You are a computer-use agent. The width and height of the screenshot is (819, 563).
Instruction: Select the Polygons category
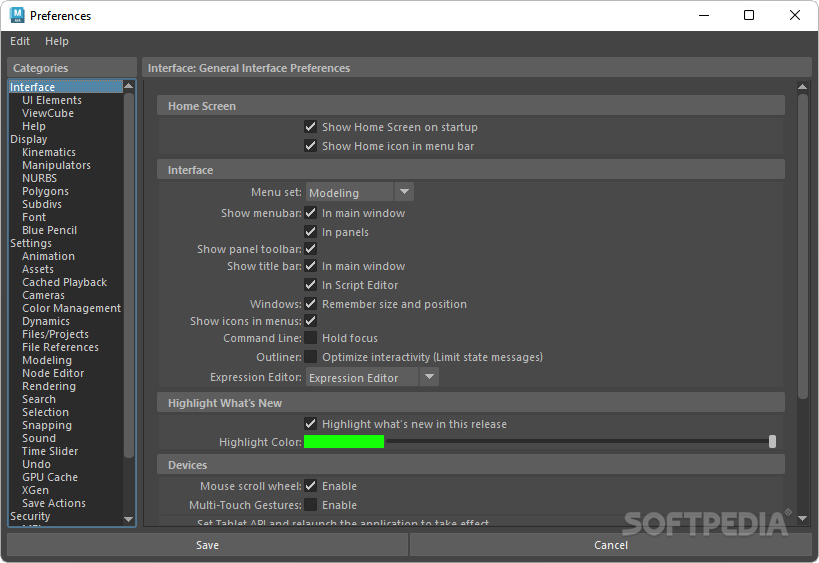click(45, 191)
